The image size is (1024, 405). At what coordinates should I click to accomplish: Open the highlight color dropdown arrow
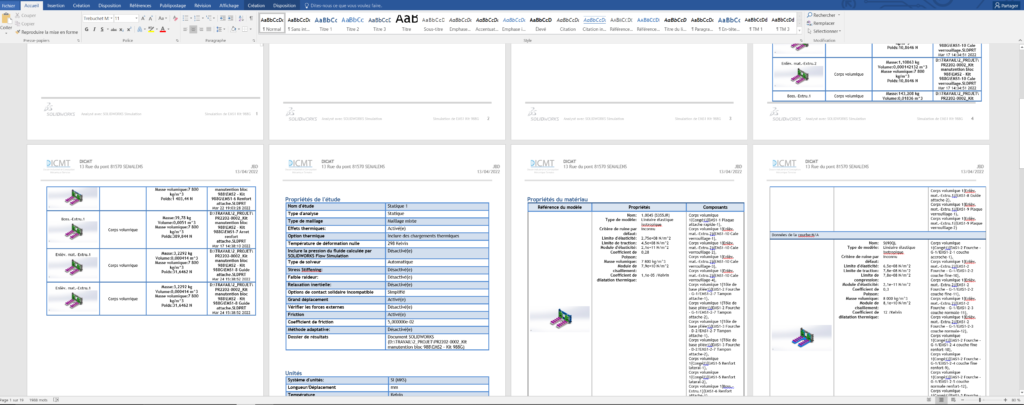157,29
